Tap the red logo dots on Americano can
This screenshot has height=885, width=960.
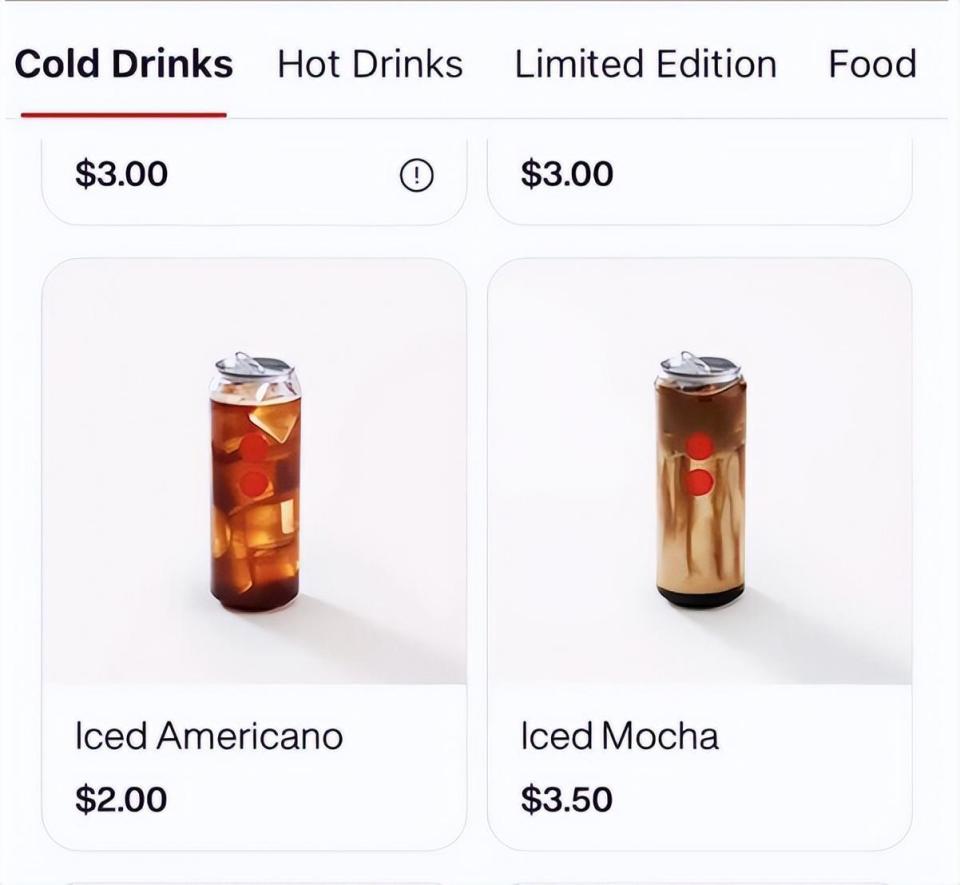[x=254, y=466]
